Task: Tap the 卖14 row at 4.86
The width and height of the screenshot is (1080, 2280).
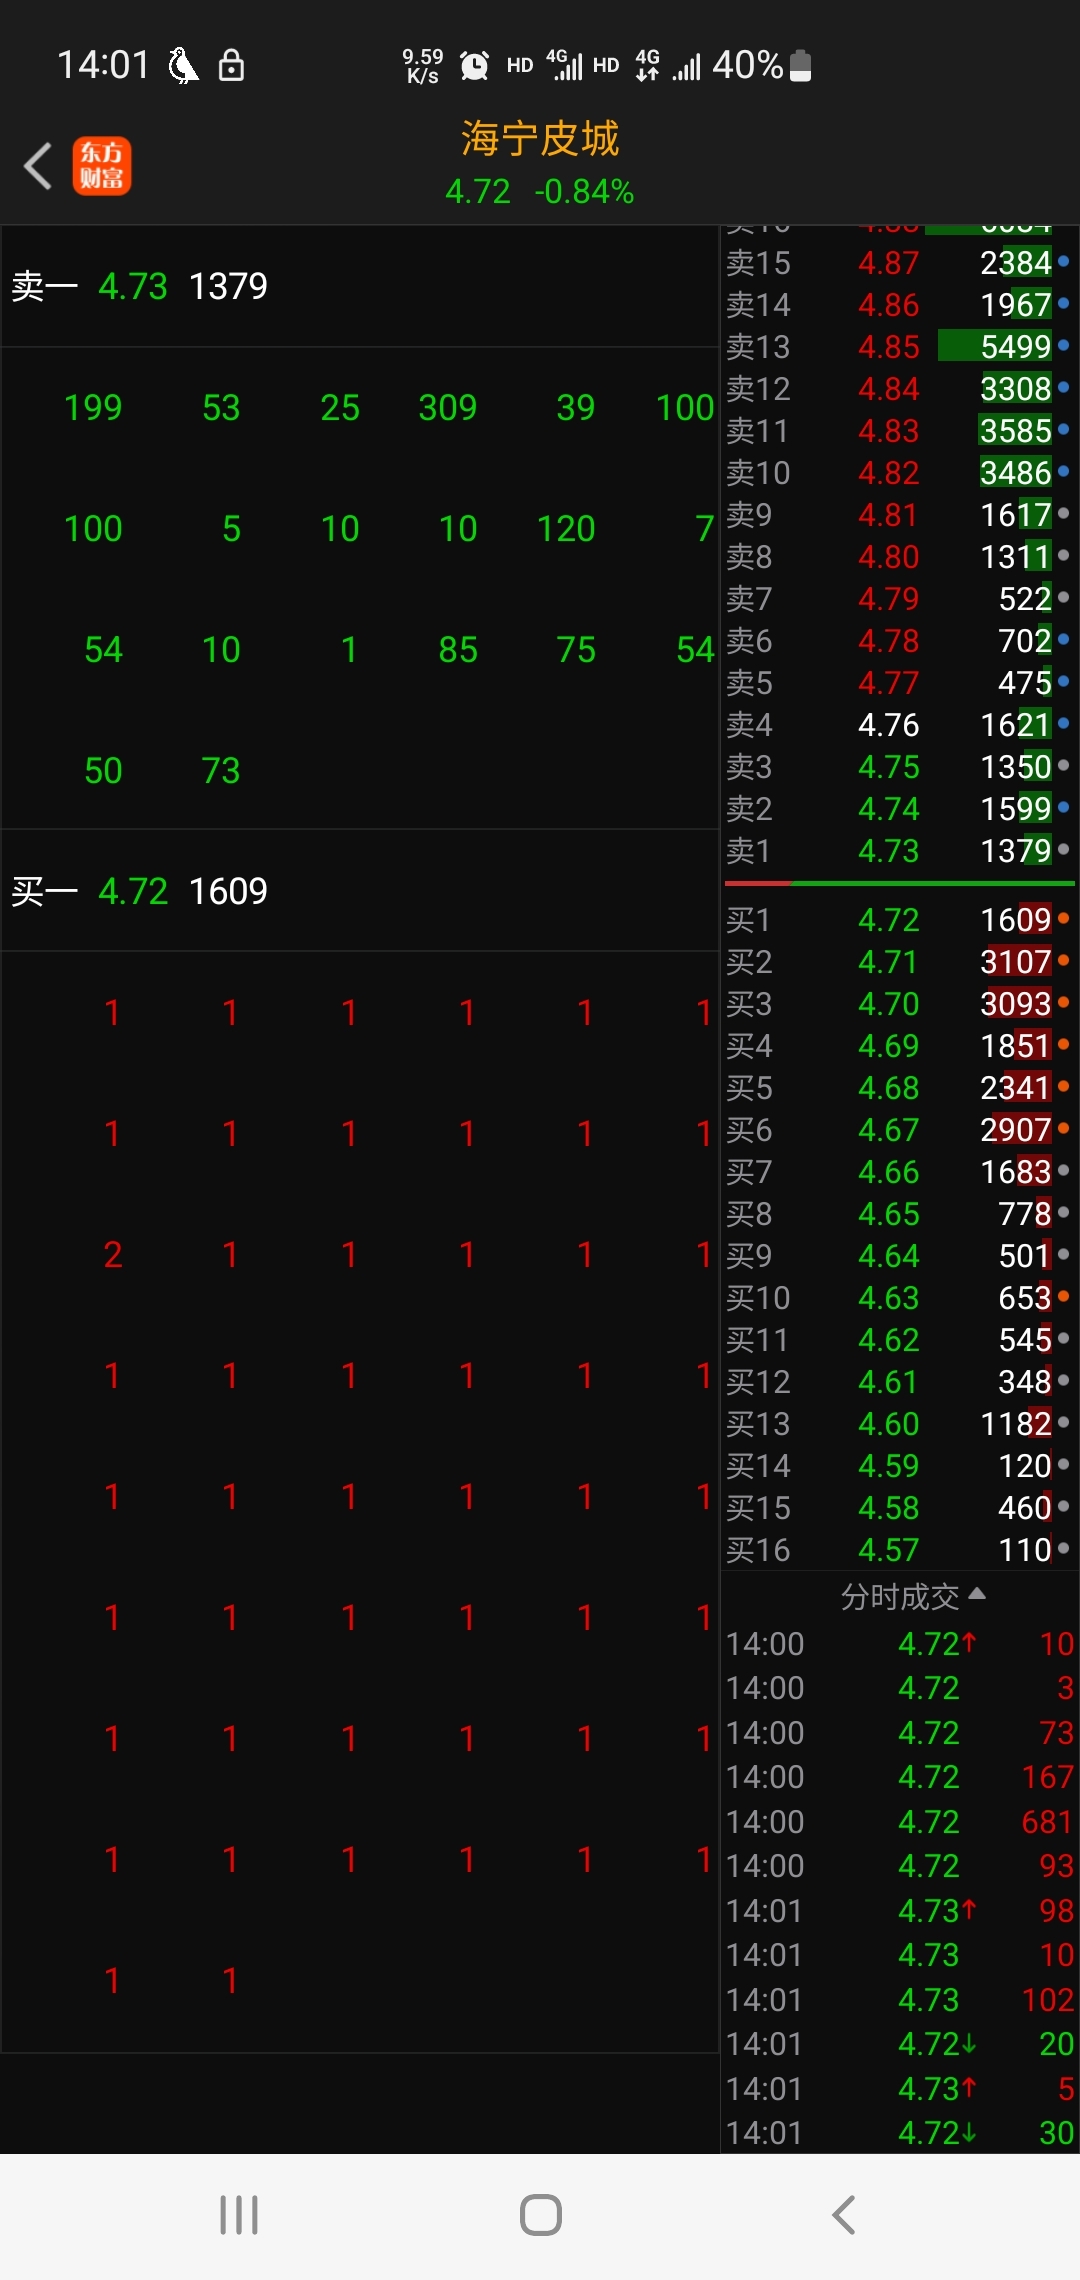Action: click(x=898, y=305)
